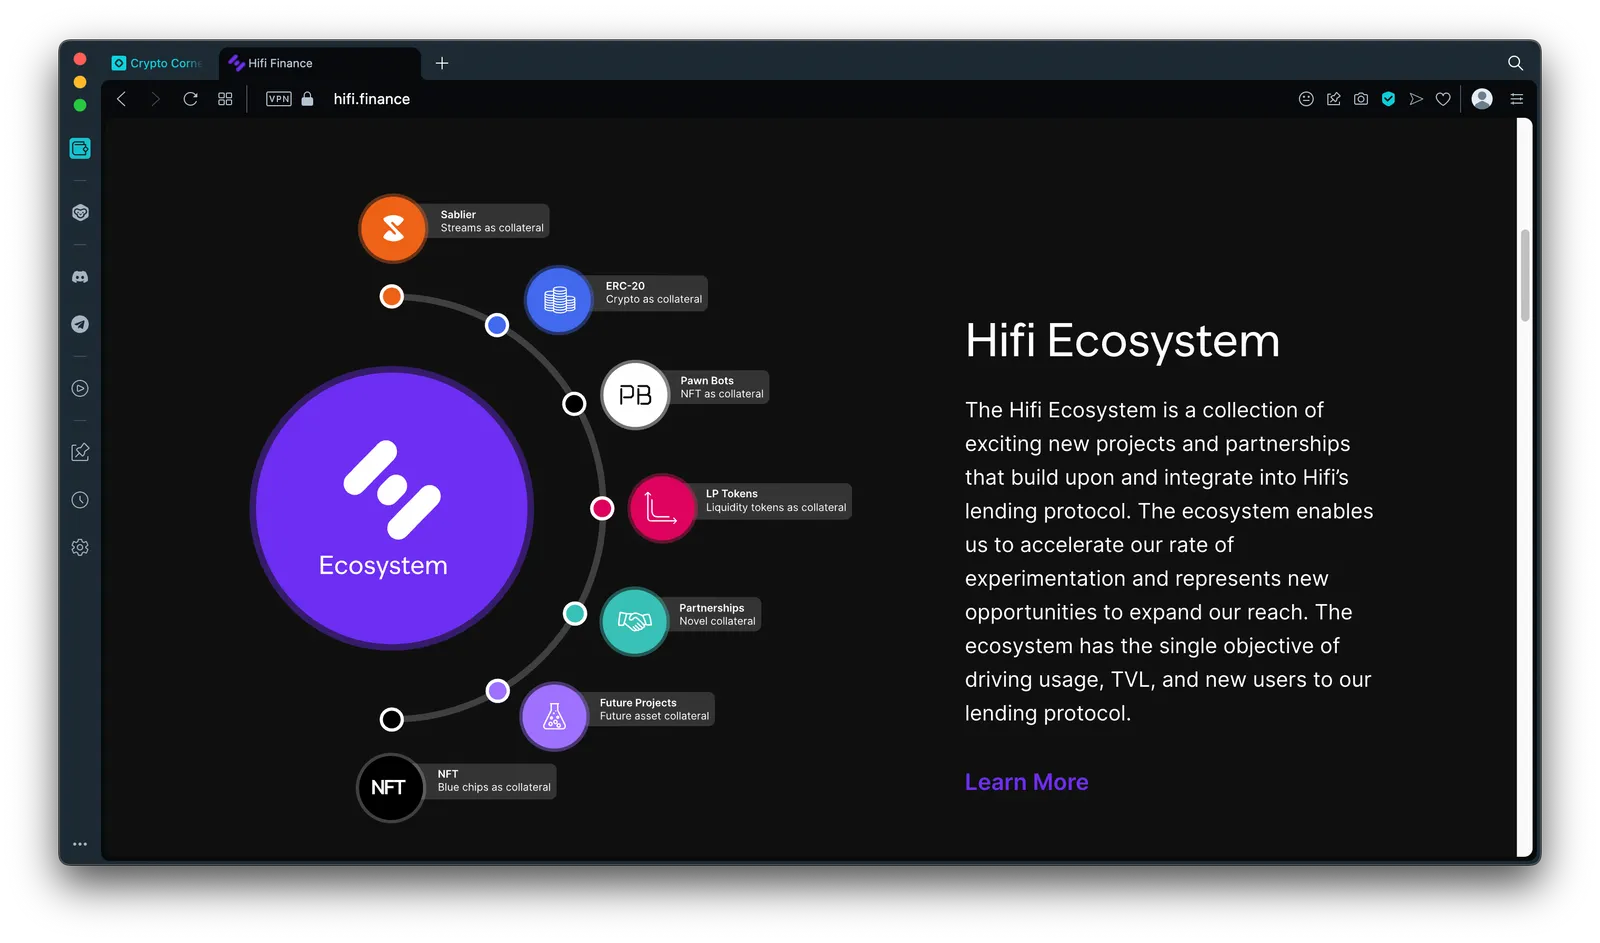Open the emoji smiley toolbar icon

point(1306,99)
